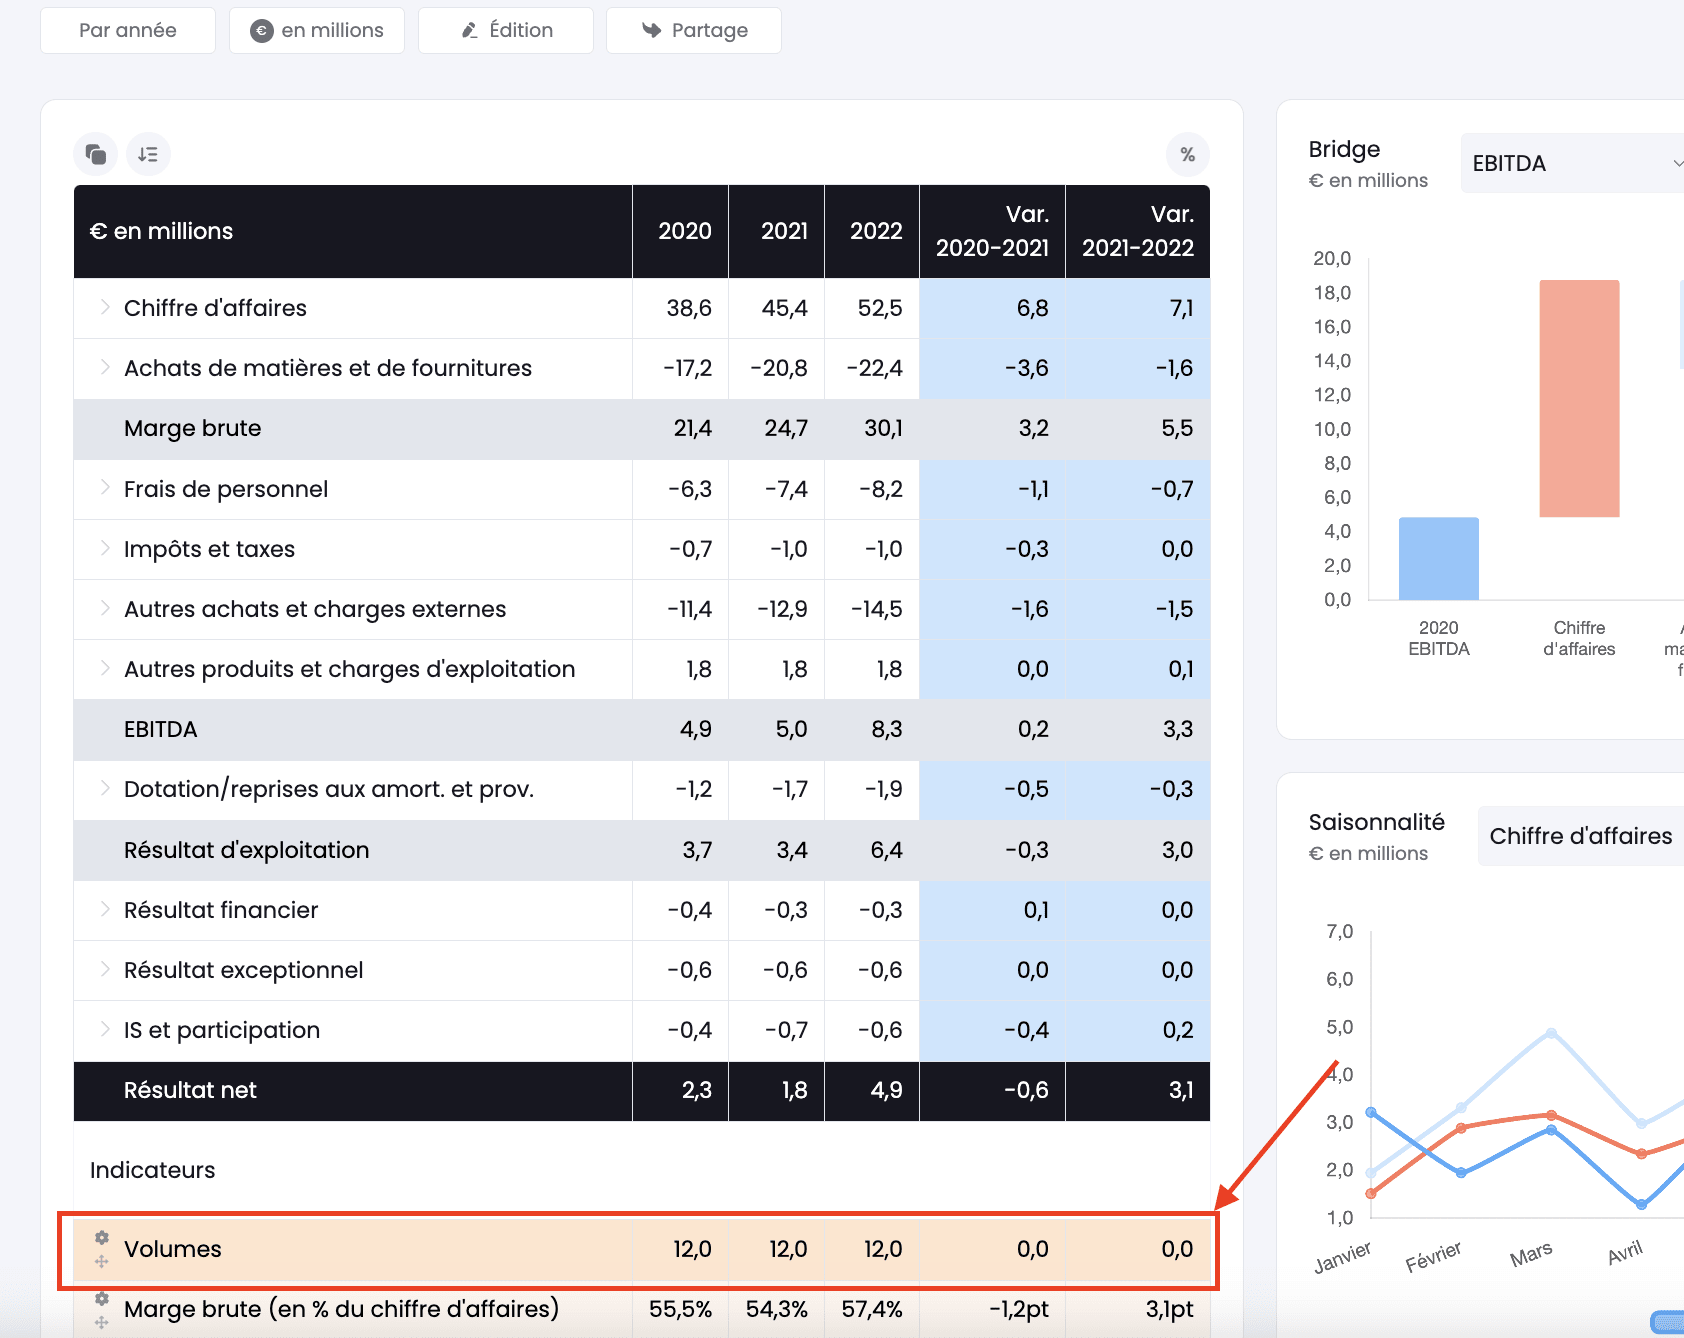Open Chiffre d'affaires dropdown in Saisonnalité
Image resolution: width=1684 pixels, height=1338 pixels.
point(1582,836)
